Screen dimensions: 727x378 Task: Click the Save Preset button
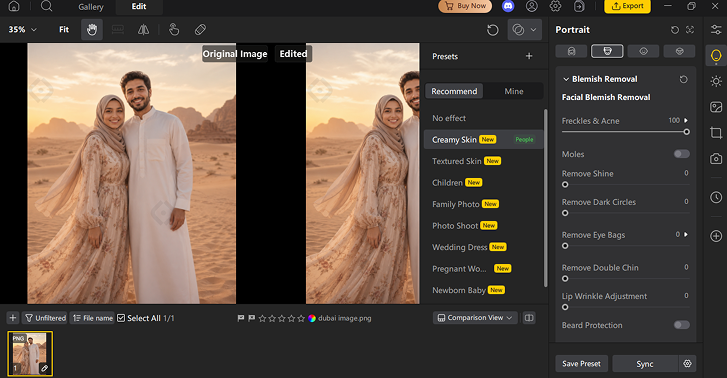(x=581, y=364)
